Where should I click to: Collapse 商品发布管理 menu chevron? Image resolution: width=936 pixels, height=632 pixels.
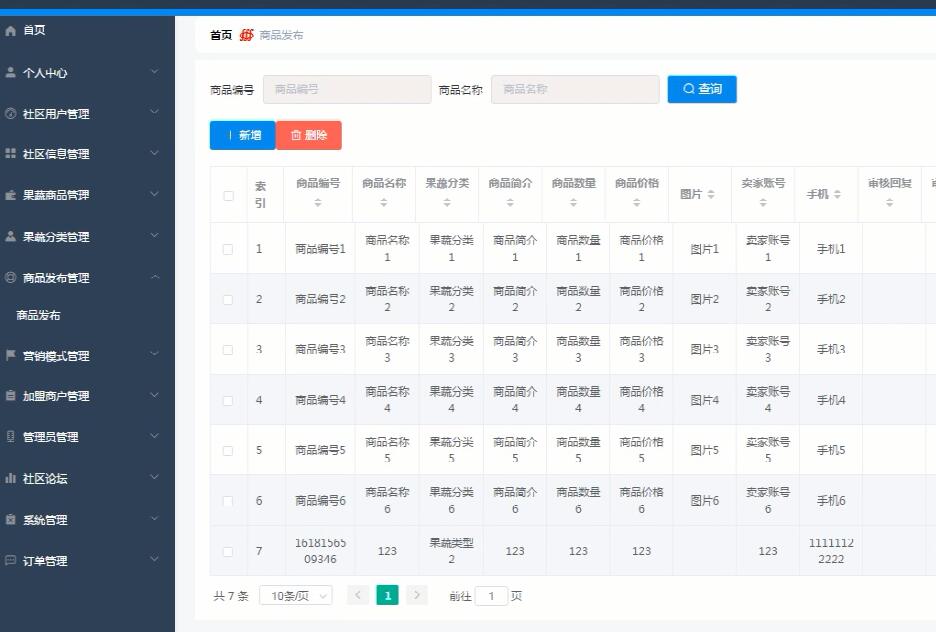[155, 277]
